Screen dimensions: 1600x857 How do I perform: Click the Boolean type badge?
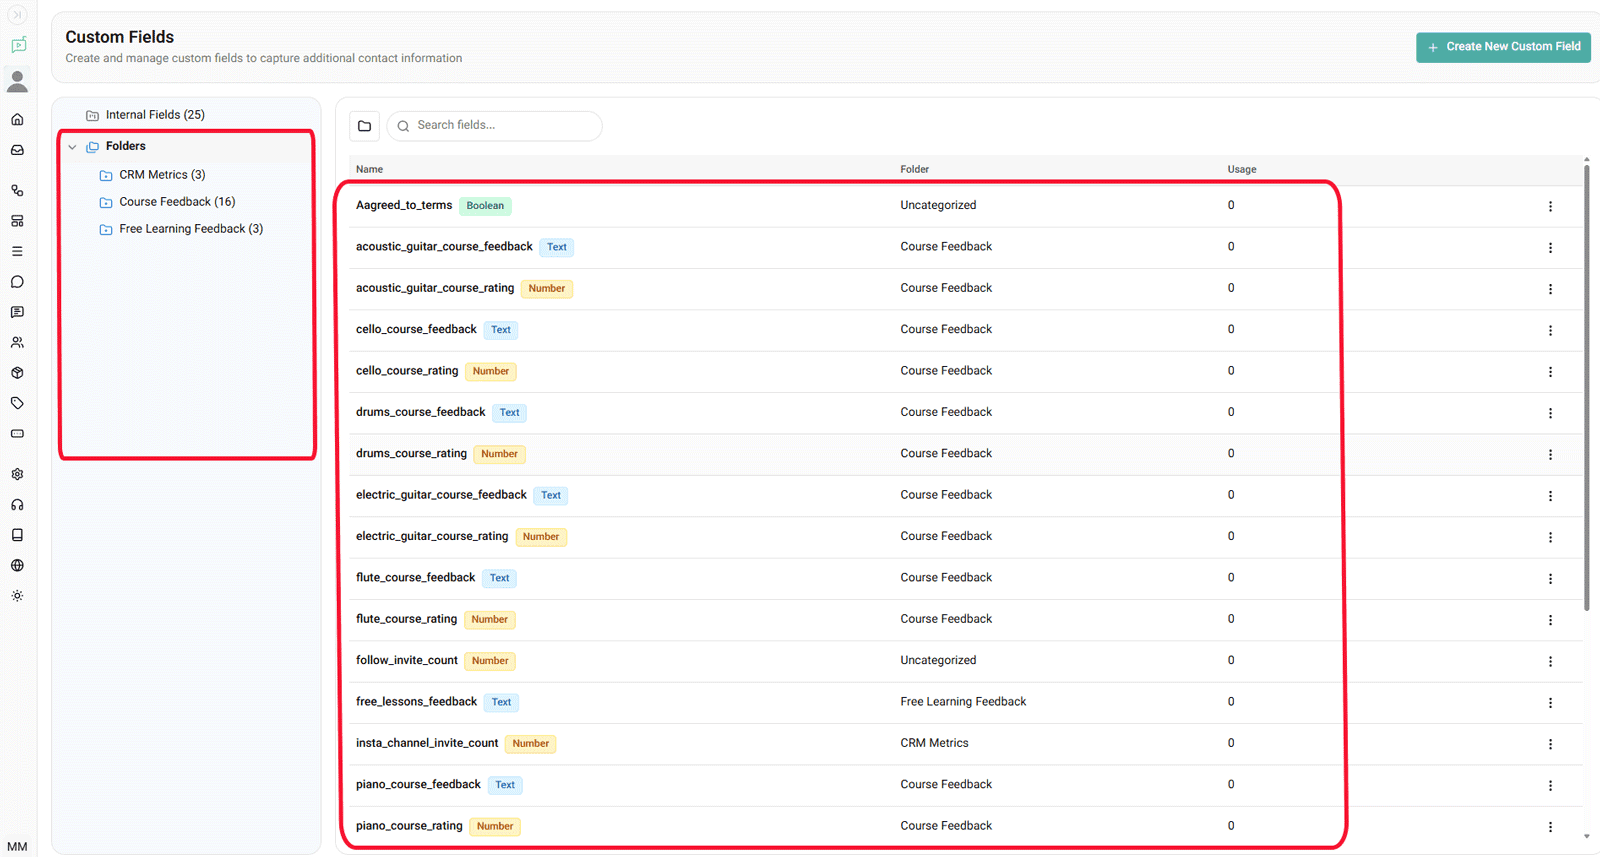[x=485, y=206]
